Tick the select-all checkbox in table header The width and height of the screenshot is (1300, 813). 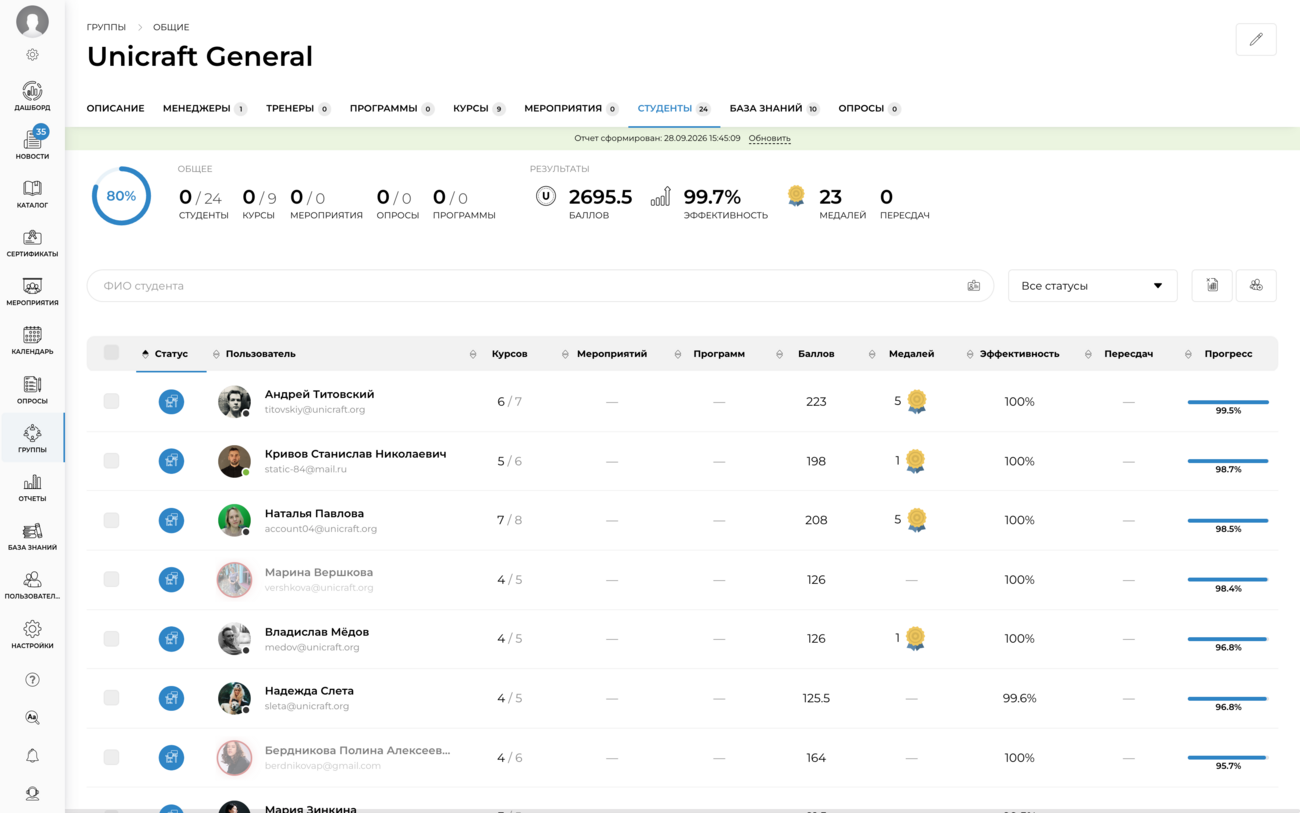click(x=111, y=353)
